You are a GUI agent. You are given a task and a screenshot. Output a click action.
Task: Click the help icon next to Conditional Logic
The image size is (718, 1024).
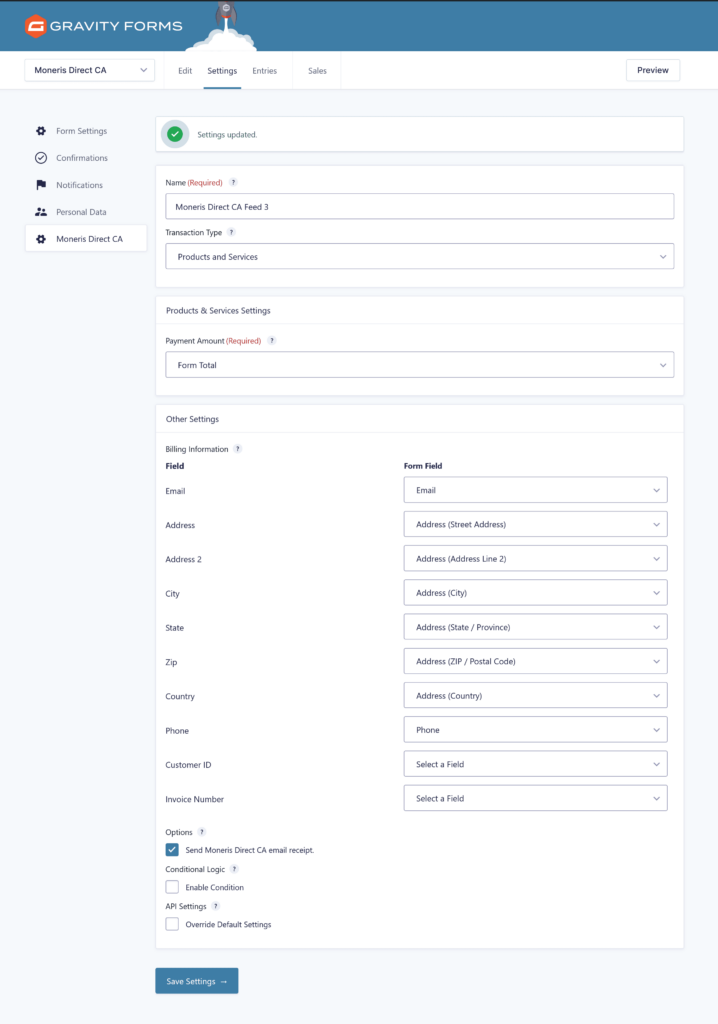click(x=235, y=869)
